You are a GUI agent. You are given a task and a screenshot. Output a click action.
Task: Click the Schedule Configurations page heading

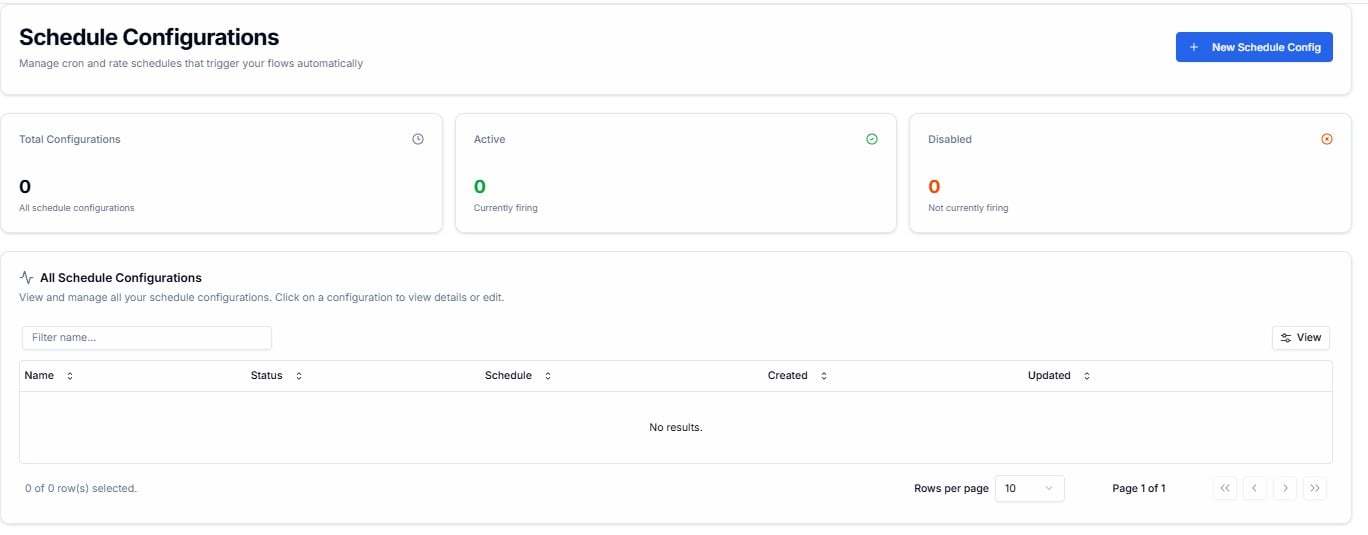[149, 37]
